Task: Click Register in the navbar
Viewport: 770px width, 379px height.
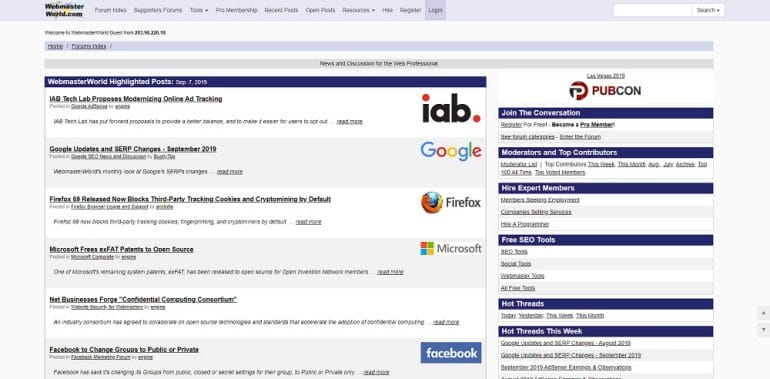Action: pos(411,10)
